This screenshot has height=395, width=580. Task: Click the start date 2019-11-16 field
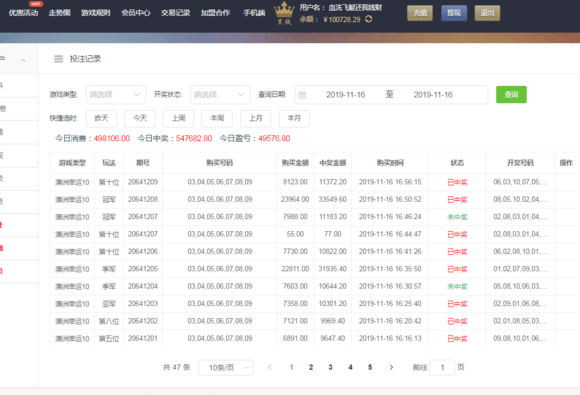345,95
